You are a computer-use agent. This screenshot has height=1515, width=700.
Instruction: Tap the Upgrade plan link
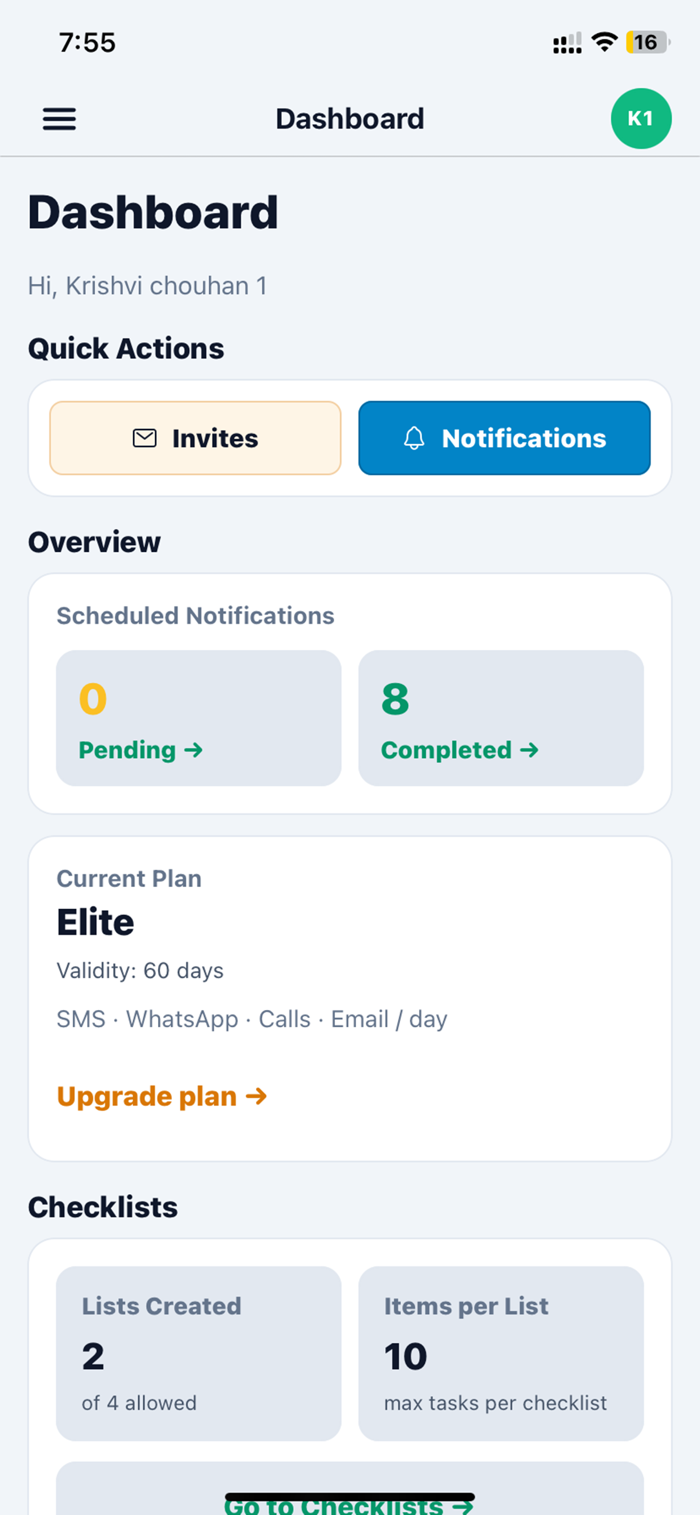(x=162, y=1096)
